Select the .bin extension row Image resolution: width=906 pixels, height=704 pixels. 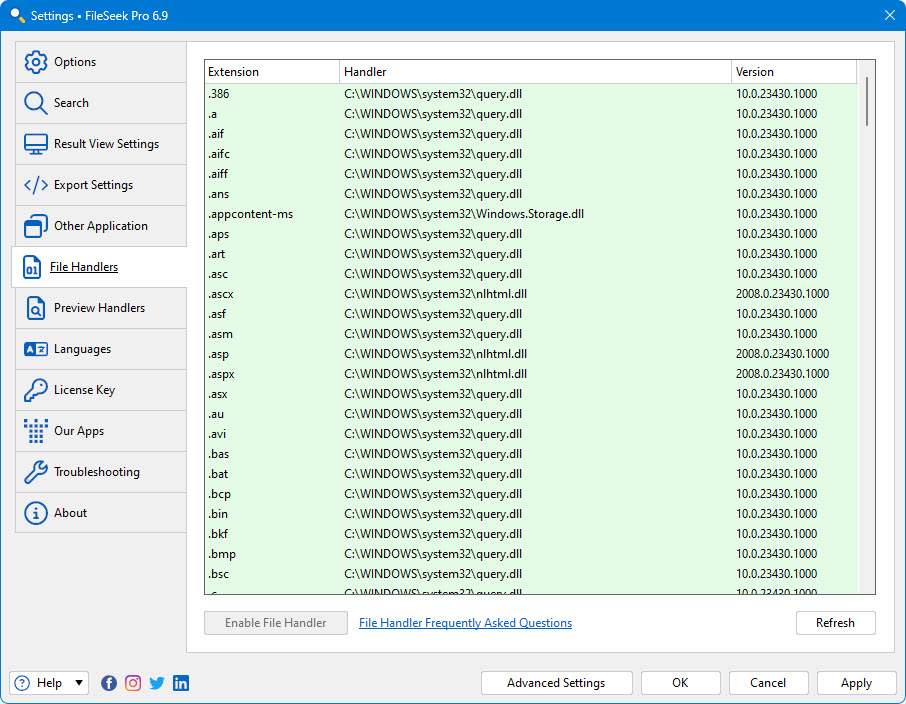click(531, 514)
